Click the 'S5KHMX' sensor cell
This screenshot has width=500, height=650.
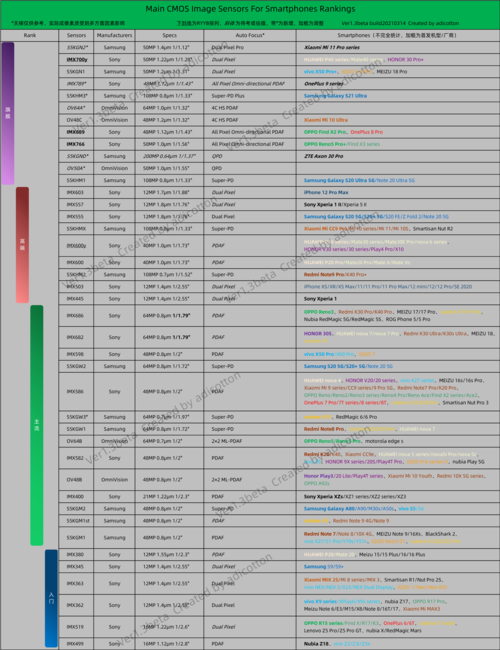point(76,228)
